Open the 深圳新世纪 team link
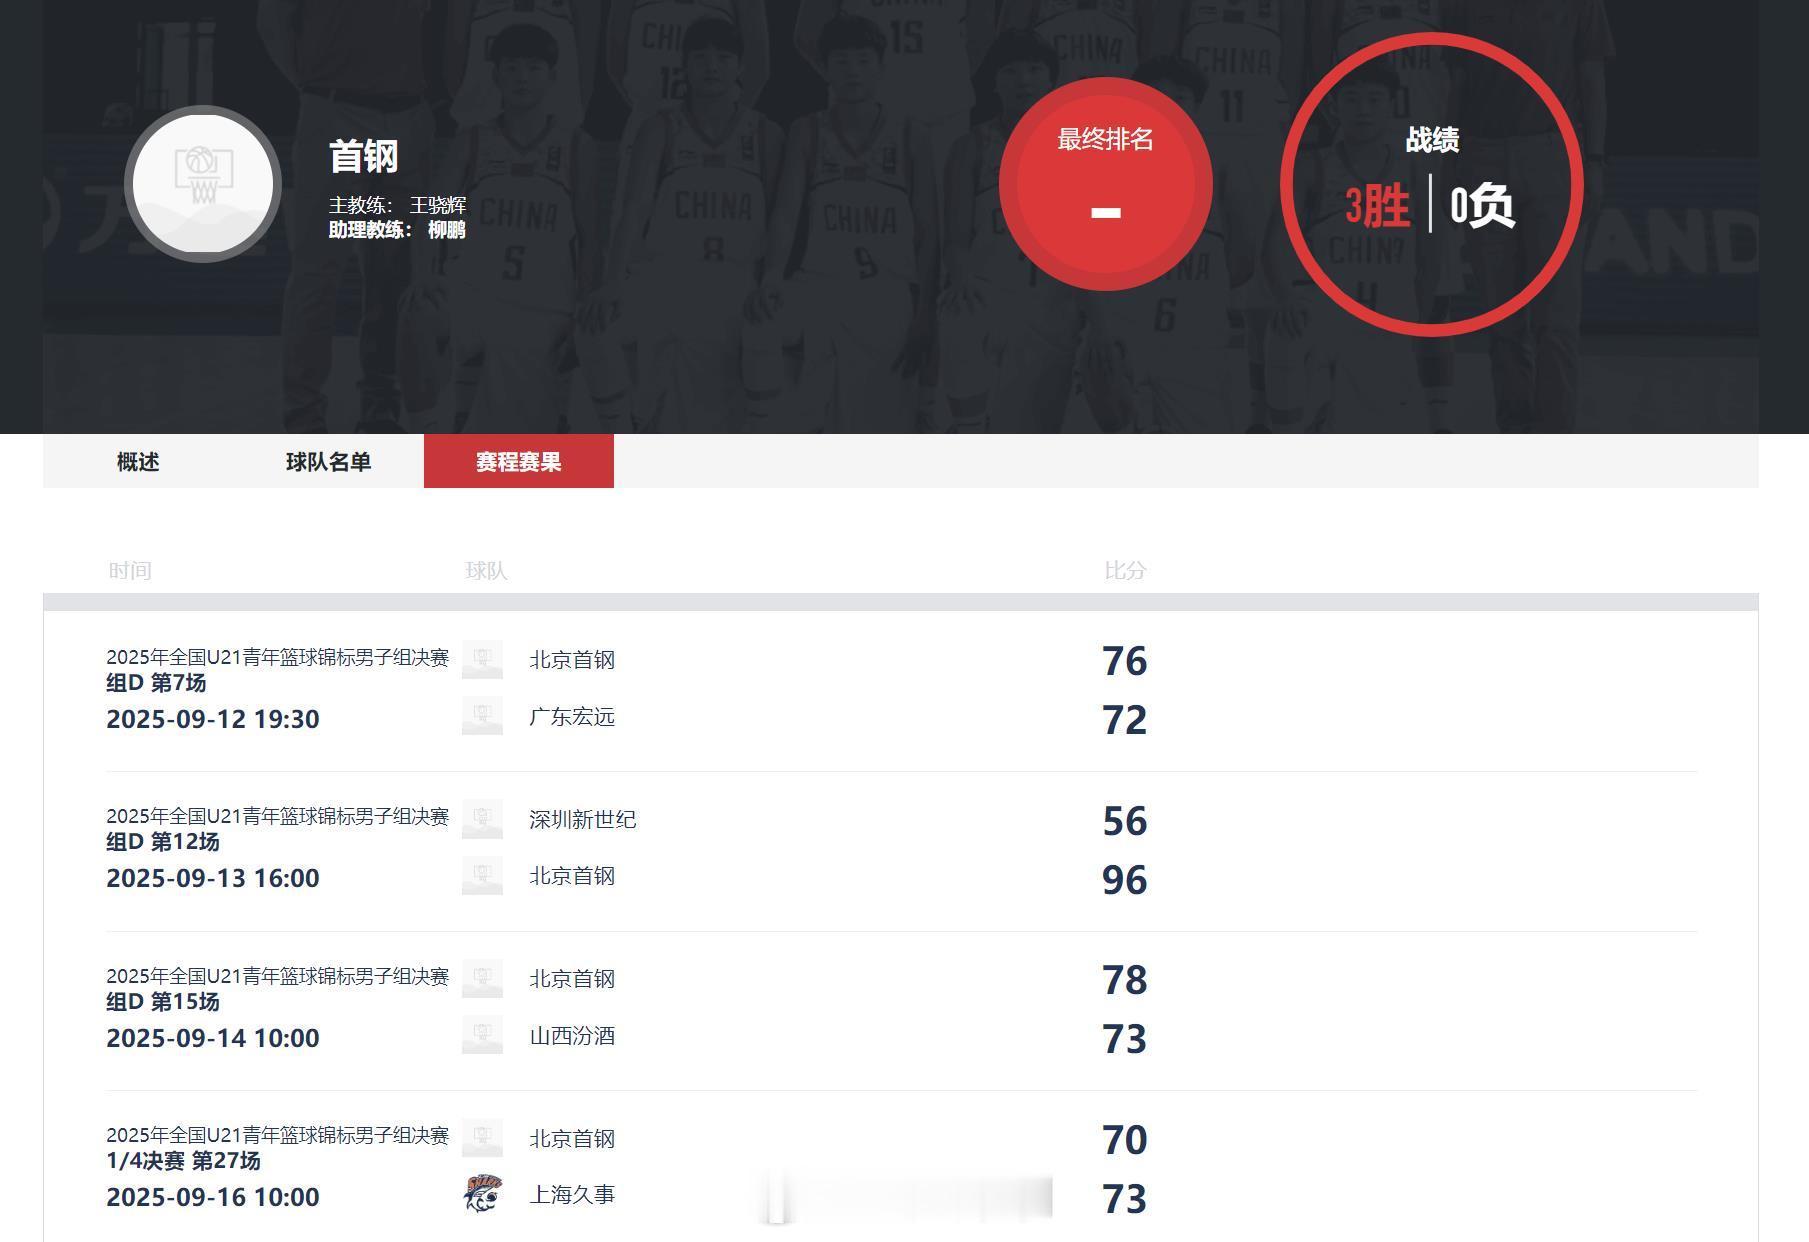1809x1242 pixels. pyautogui.click(x=583, y=820)
